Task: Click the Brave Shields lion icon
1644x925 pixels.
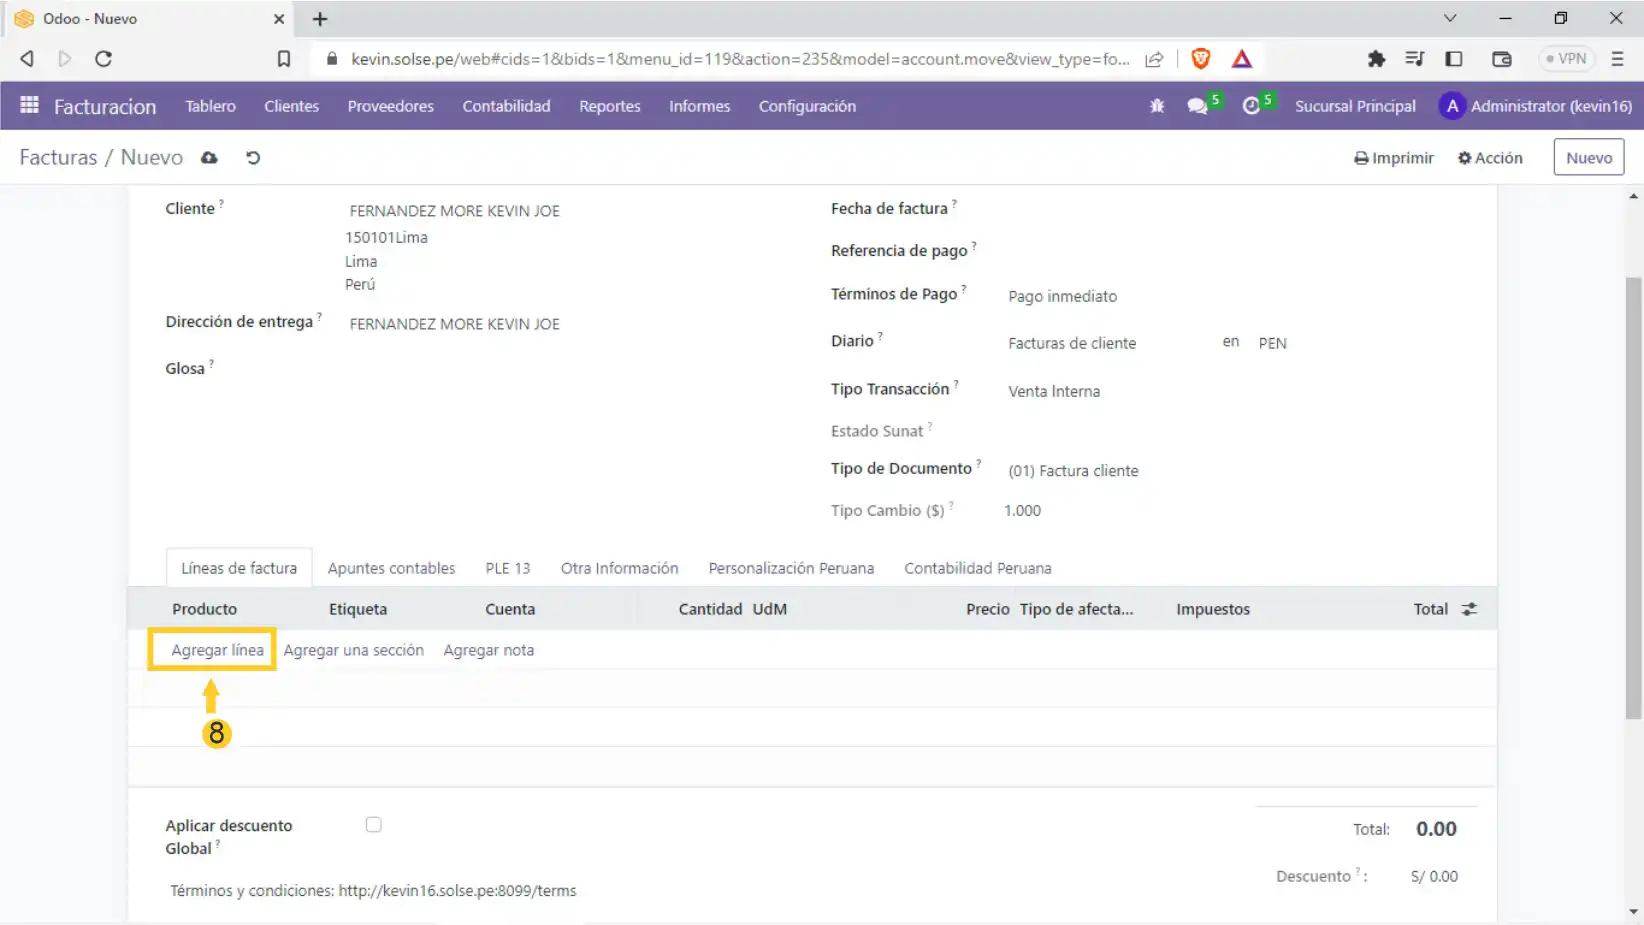Action: pos(1201,59)
